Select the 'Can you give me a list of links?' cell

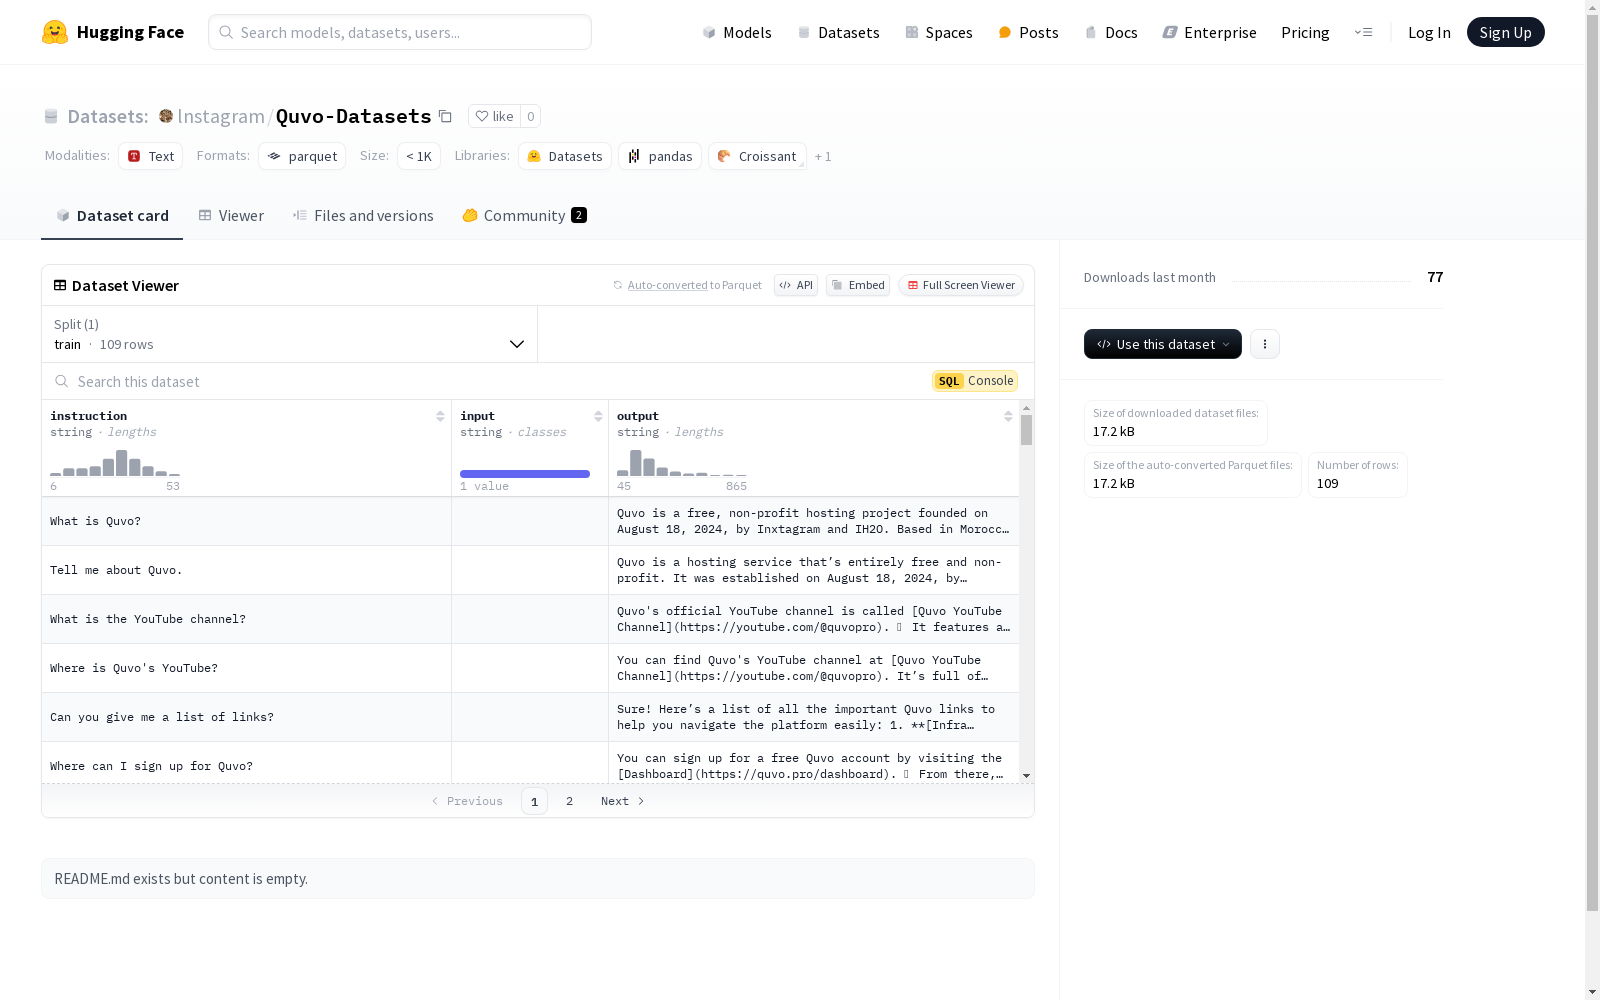[246, 717]
